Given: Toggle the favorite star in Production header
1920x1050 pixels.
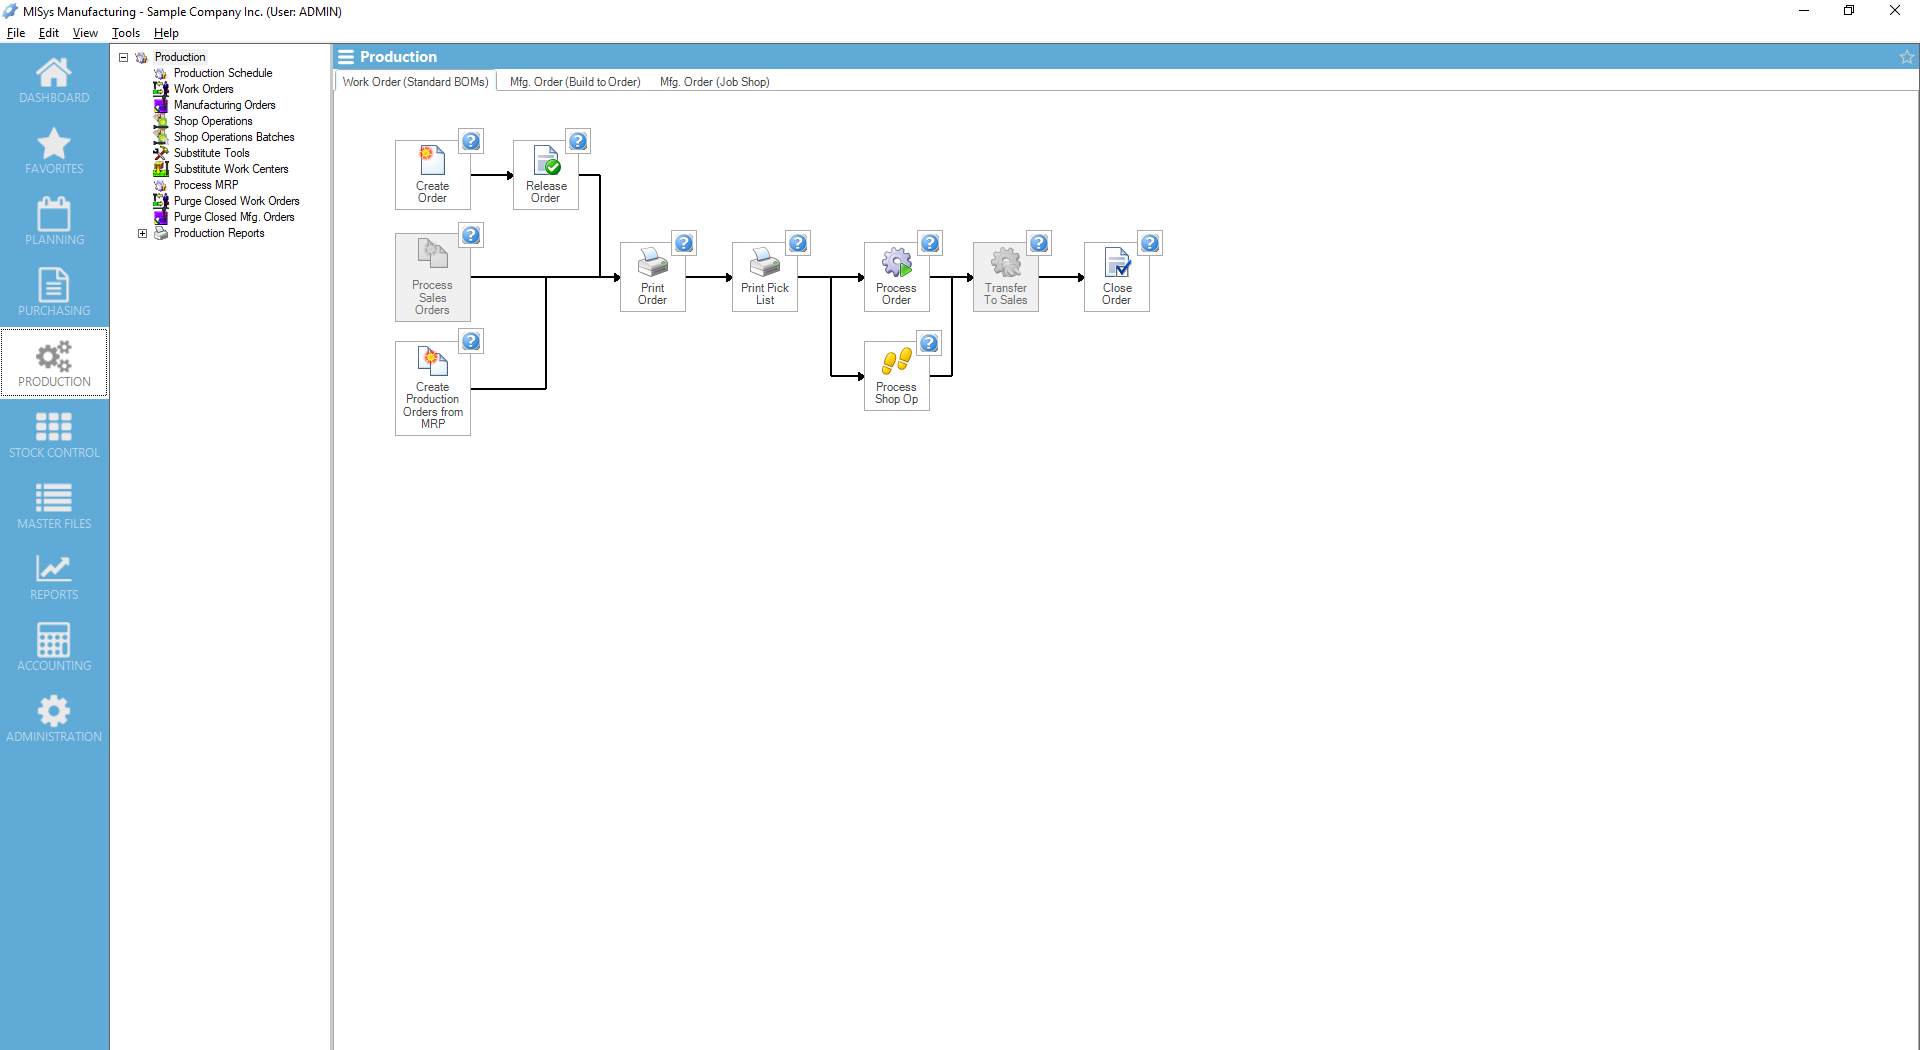Looking at the screenshot, I should pos(1906,57).
